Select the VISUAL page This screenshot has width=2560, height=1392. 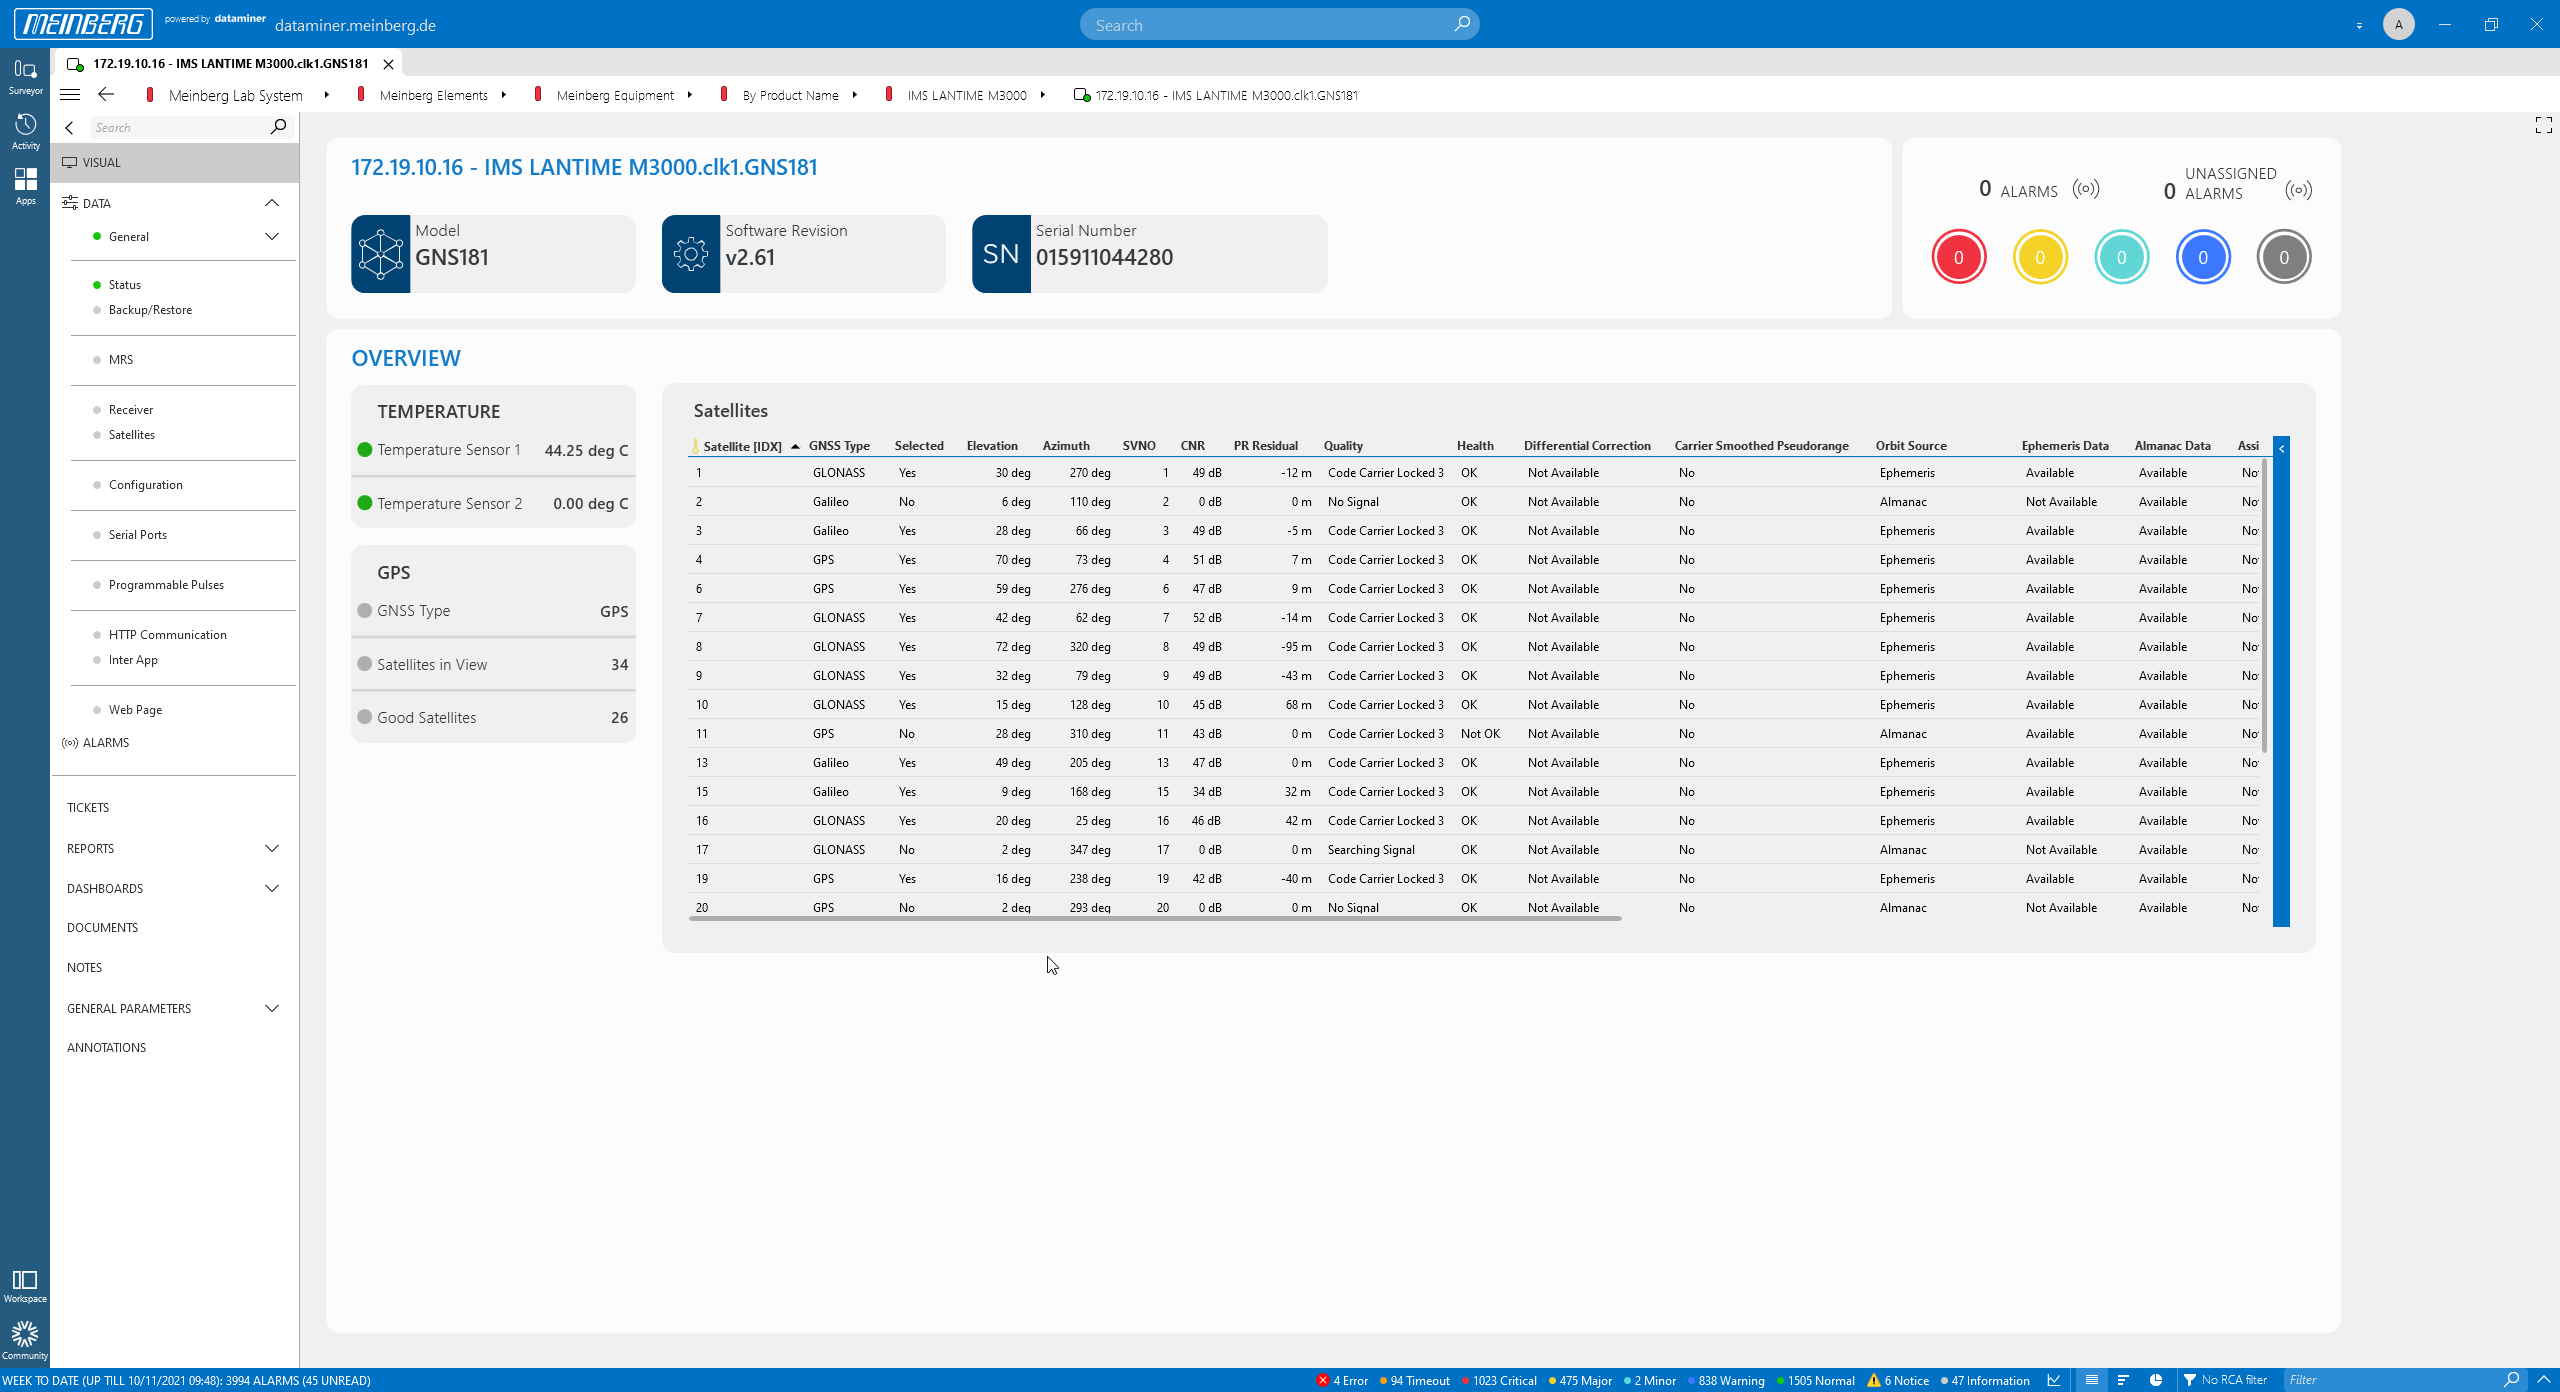pyautogui.click(x=175, y=162)
